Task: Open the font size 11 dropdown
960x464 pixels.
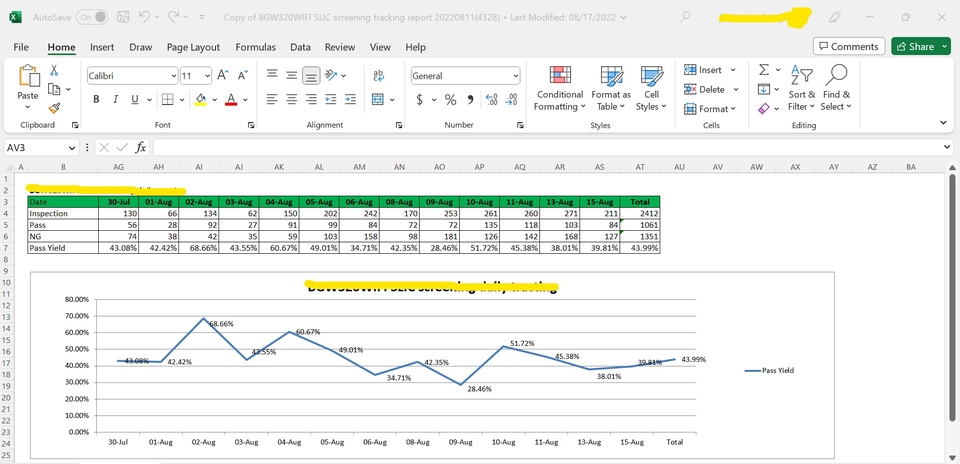Action: [x=208, y=76]
